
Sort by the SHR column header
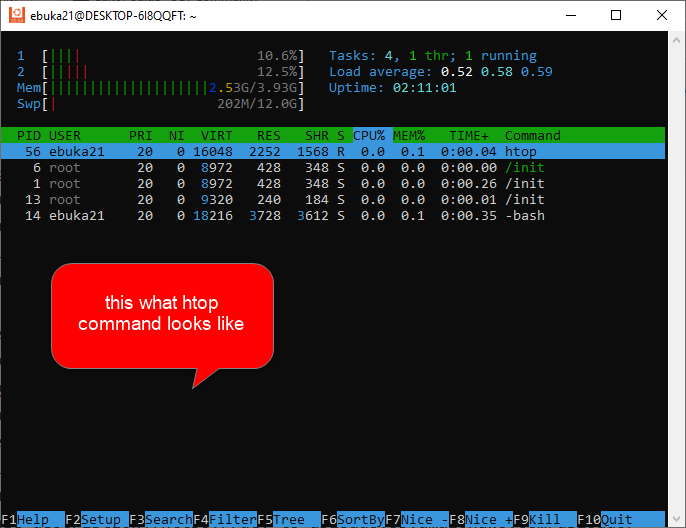[317, 135]
